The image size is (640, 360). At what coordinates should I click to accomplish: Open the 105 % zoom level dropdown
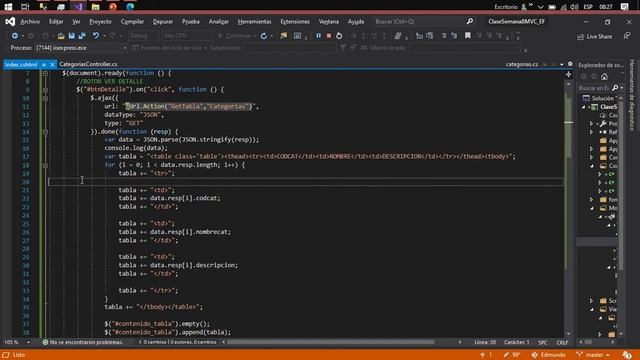pos(16,342)
